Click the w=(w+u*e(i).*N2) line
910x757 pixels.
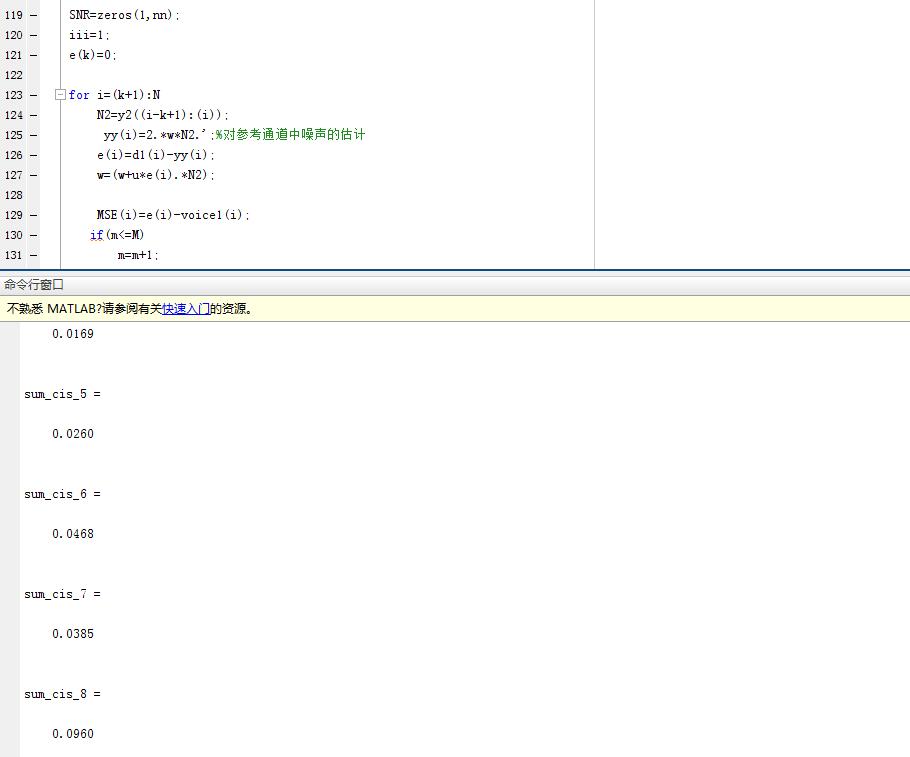pos(156,175)
